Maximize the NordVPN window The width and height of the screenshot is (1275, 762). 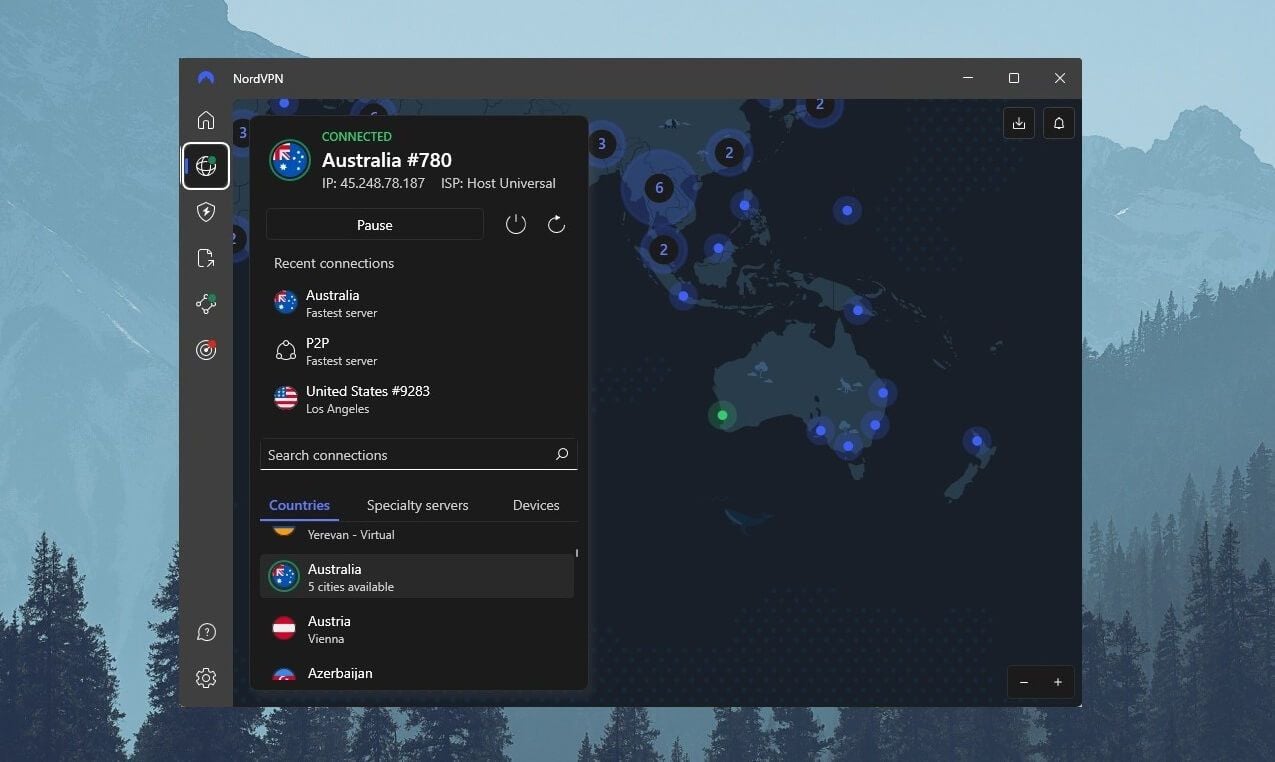(1014, 78)
